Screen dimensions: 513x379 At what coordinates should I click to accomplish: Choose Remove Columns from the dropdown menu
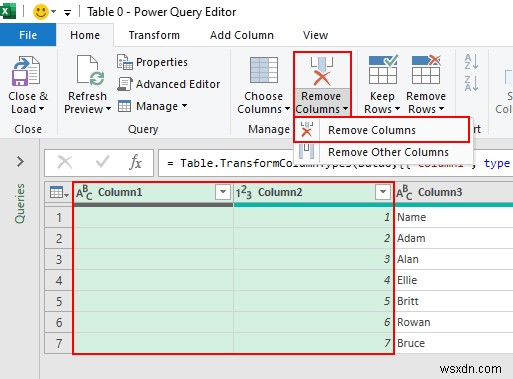(x=382, y=130)
